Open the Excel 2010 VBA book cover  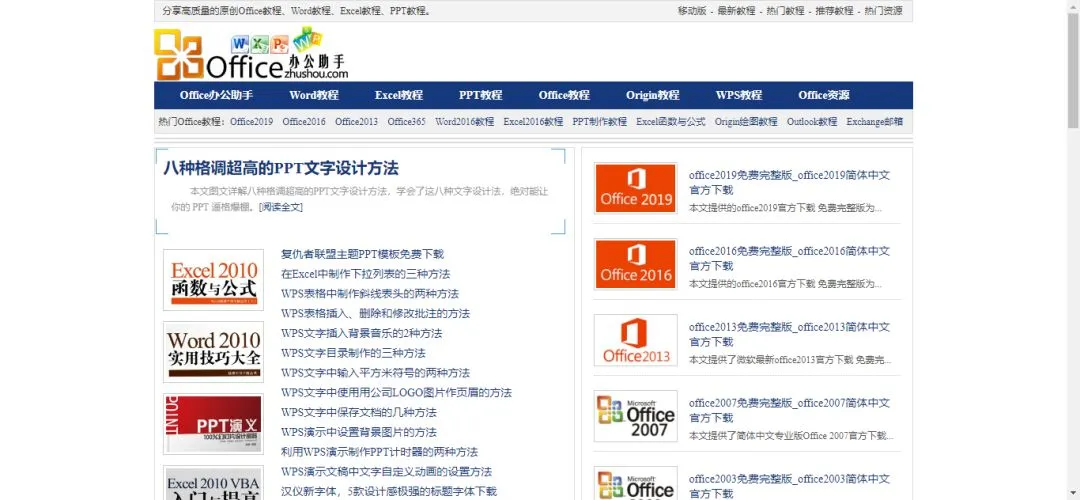pyautogui.click(x=214, y=483)
